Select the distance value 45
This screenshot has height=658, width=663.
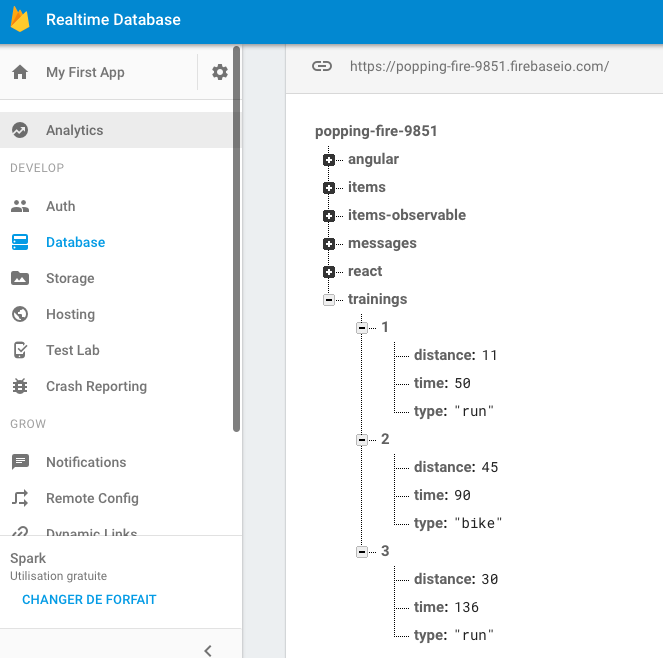(489, 467)
